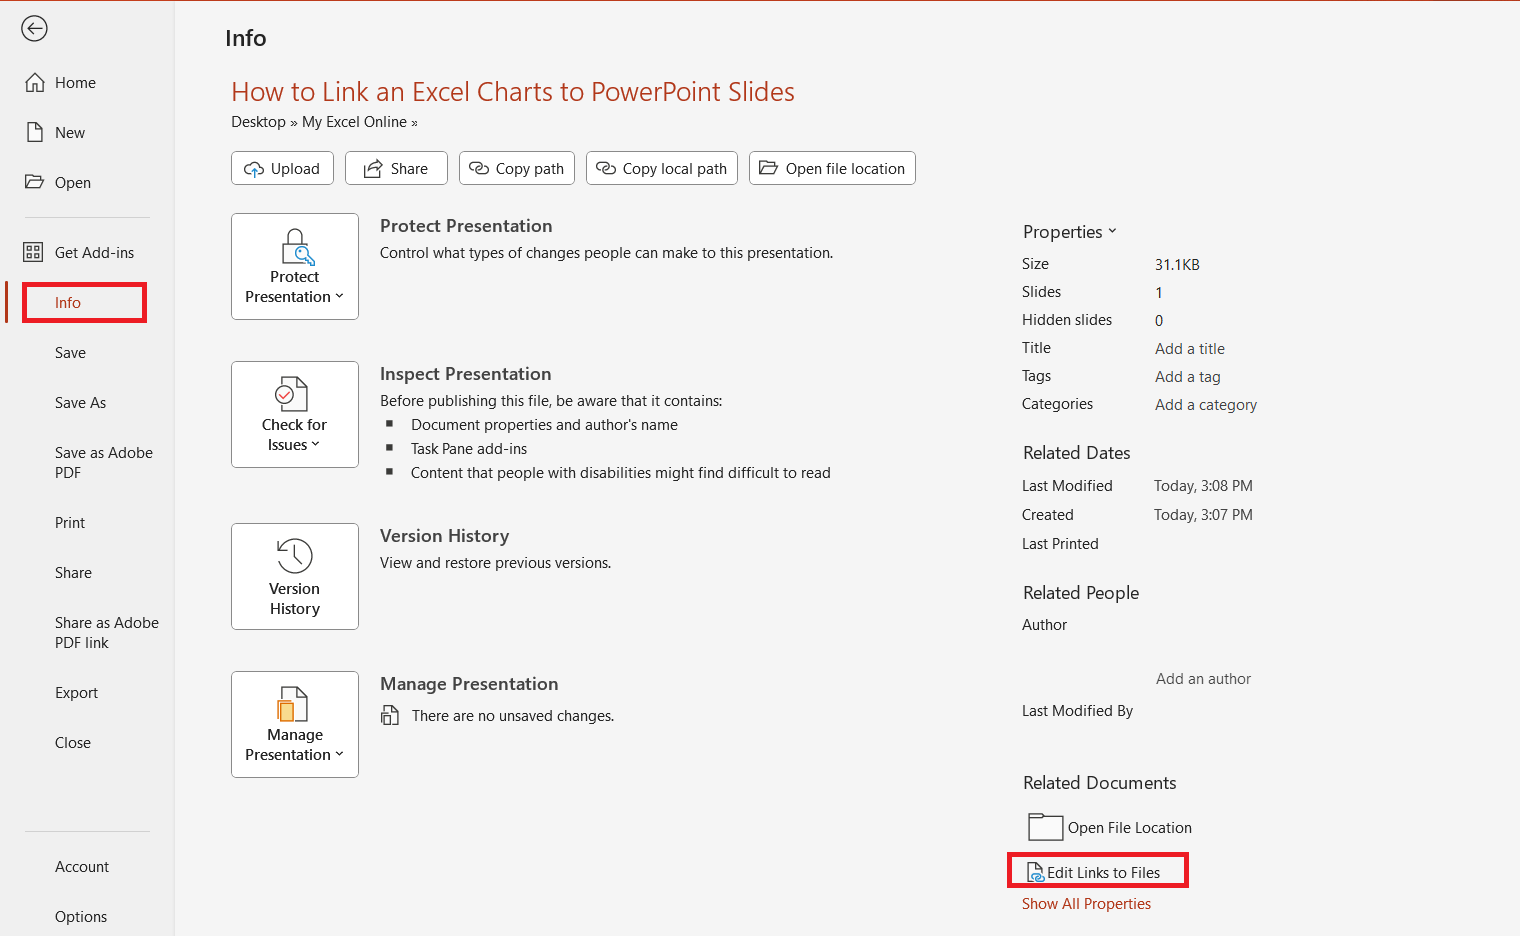Viewport: 1520px width, 936px height.
Task: Open Manage Presentation dropdown
Action: [x=295, y=725]
